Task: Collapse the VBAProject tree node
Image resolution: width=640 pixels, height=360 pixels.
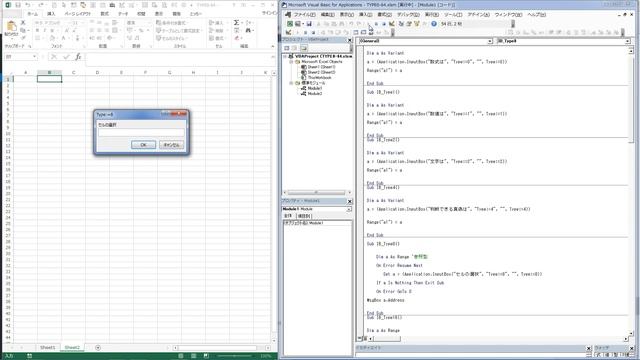Action: point(285,56)
